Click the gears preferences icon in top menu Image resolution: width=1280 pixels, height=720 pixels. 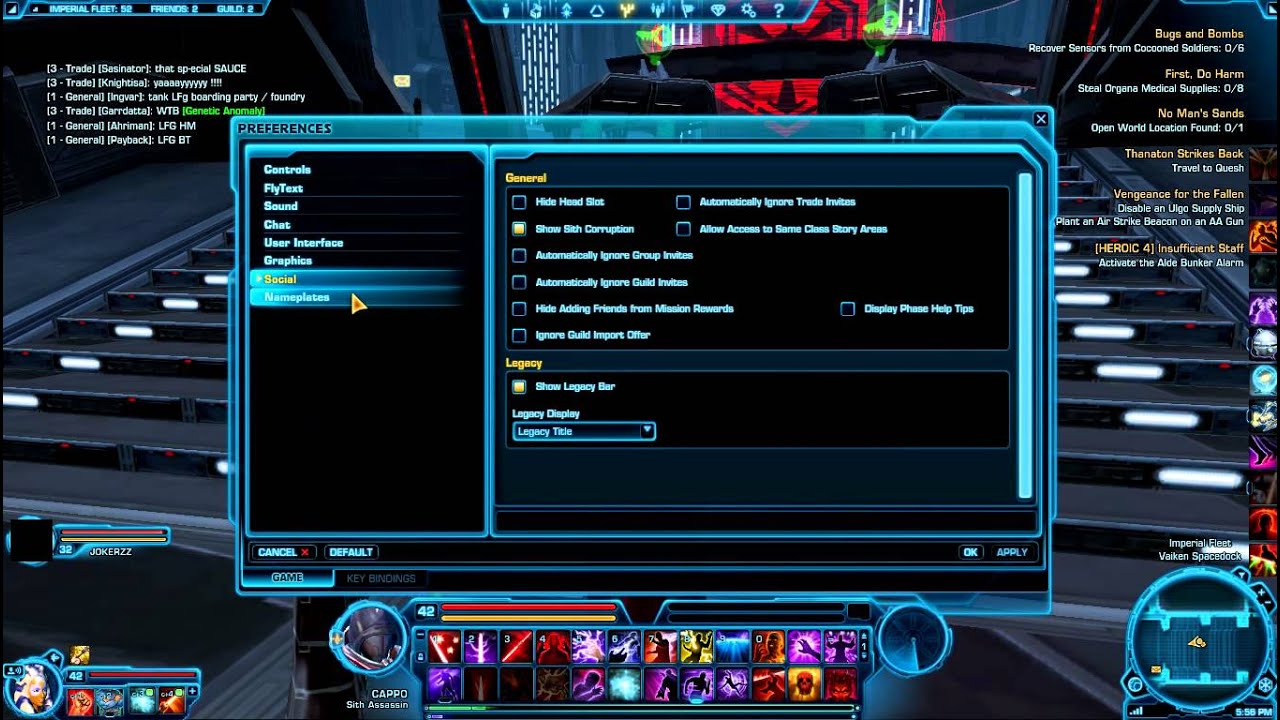748,10
